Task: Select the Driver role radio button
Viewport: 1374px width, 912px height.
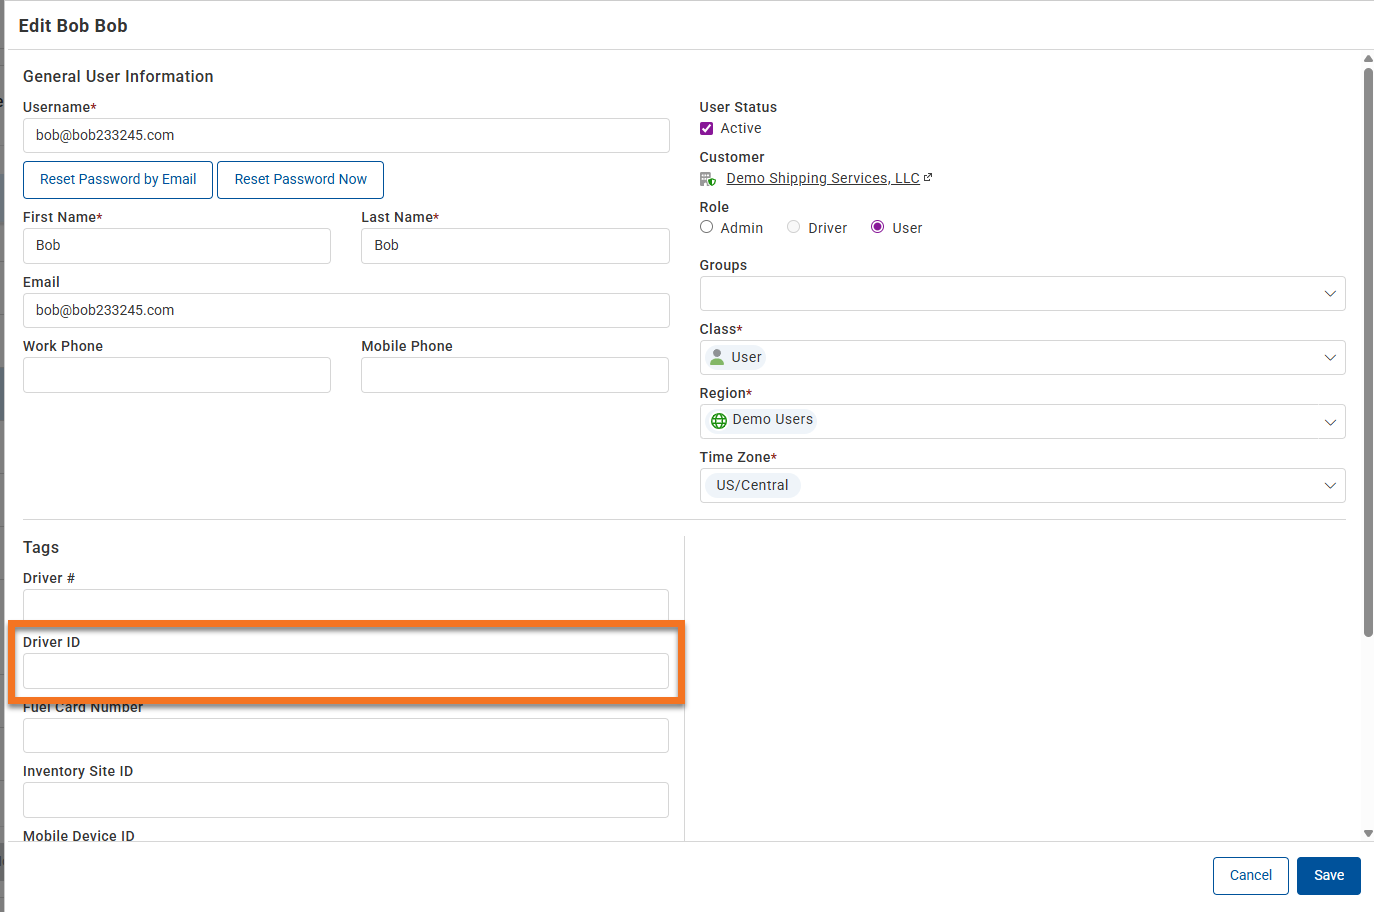Action: point(794,227)
